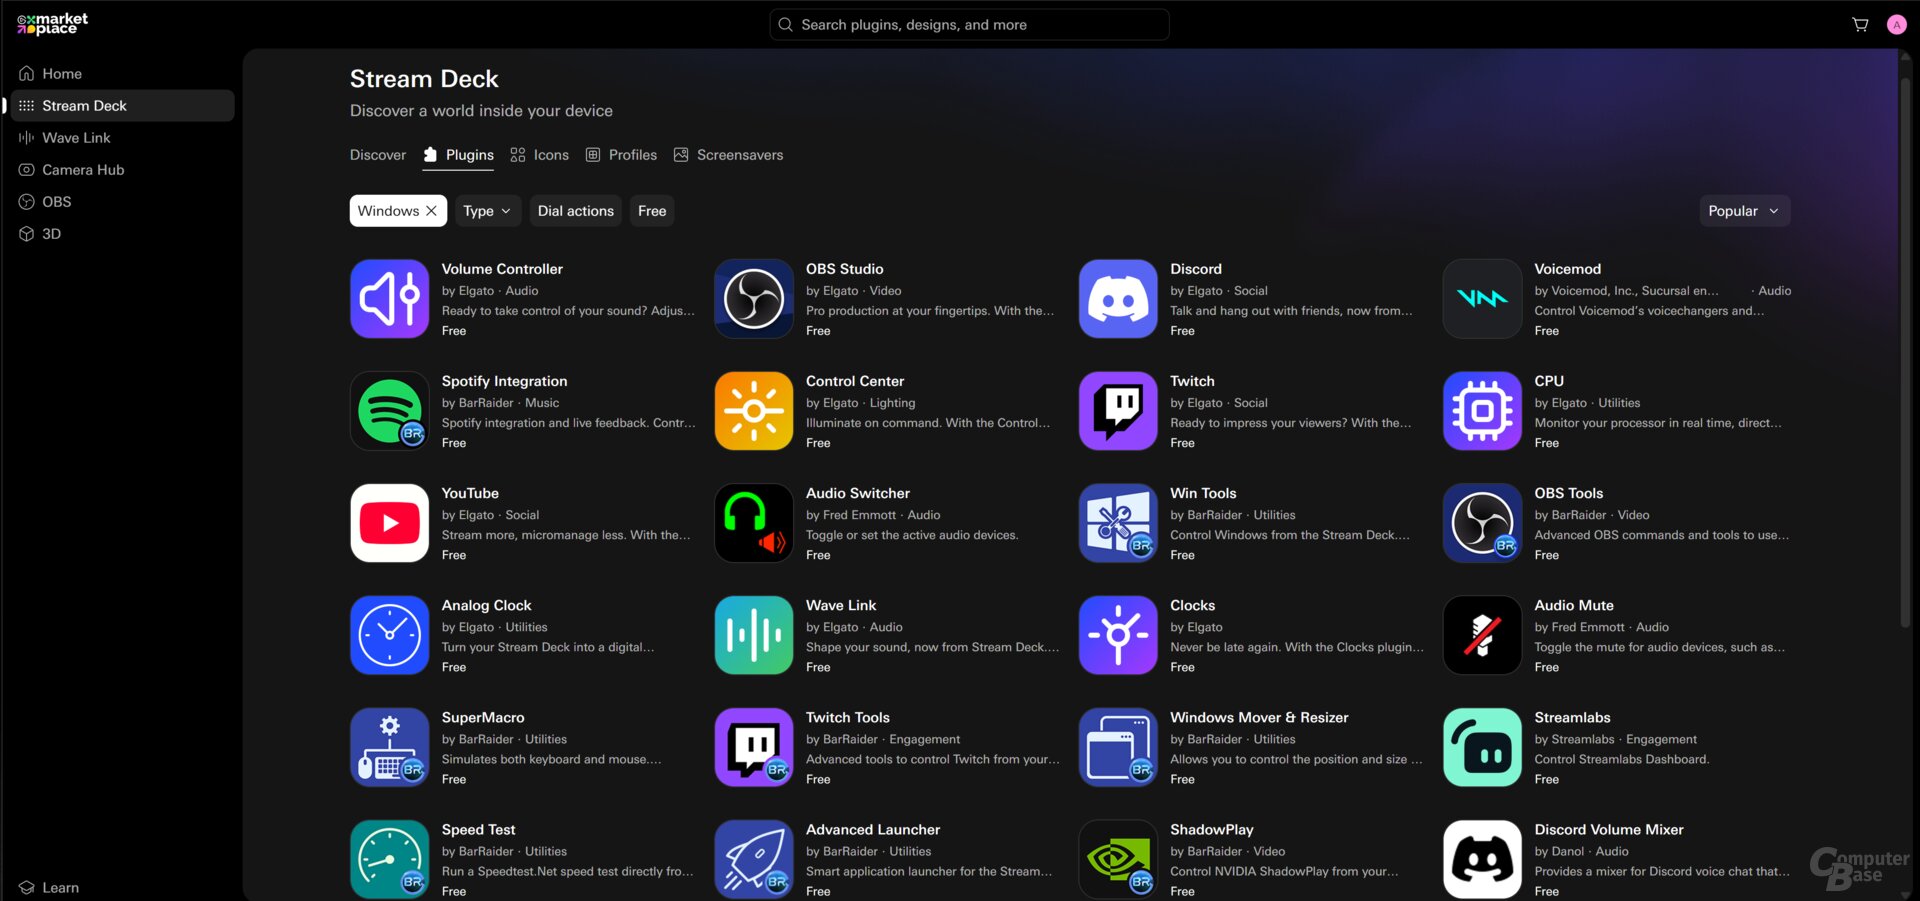1920x901 pixels.
Task: Open the Wave Link sidebar section
Action: click(x=76, y=137)
